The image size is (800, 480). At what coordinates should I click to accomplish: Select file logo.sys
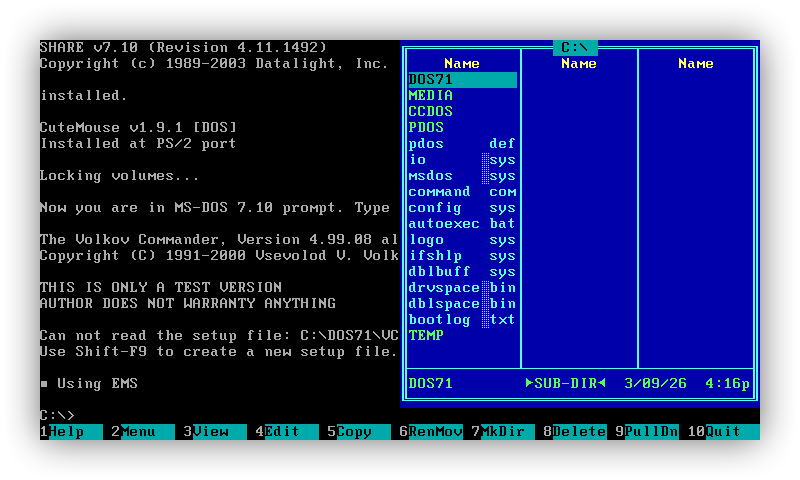point(462,239)
